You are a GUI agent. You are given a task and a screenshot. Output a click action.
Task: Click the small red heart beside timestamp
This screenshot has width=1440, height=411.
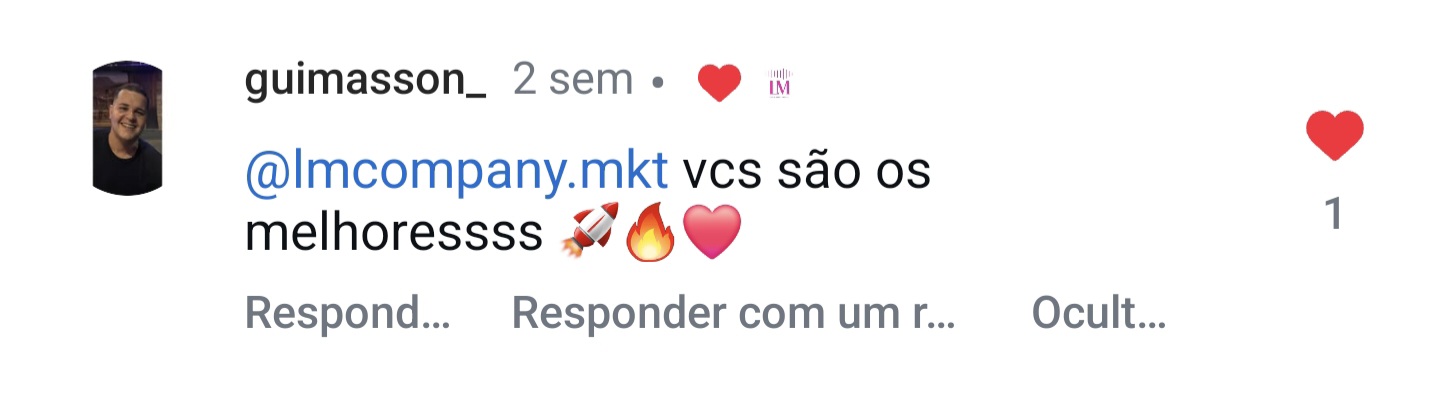(719, 83)
